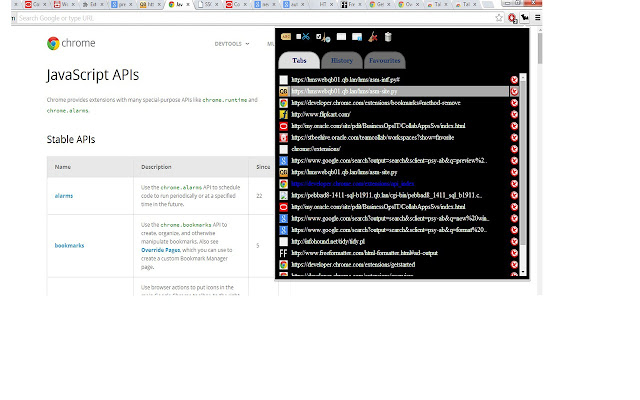
Task: Click the page's vertical scrollbar thumb
Action: [540, 48]
